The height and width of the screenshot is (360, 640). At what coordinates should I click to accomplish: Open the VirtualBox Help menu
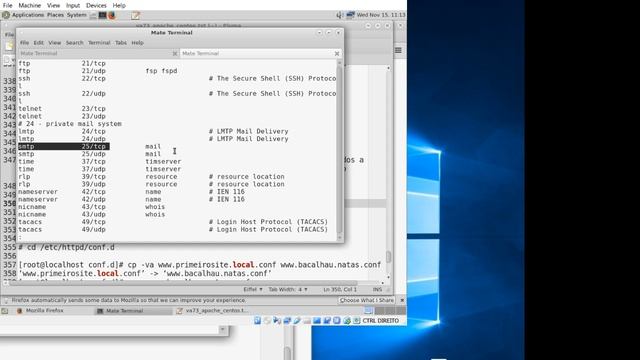(119, 5)
